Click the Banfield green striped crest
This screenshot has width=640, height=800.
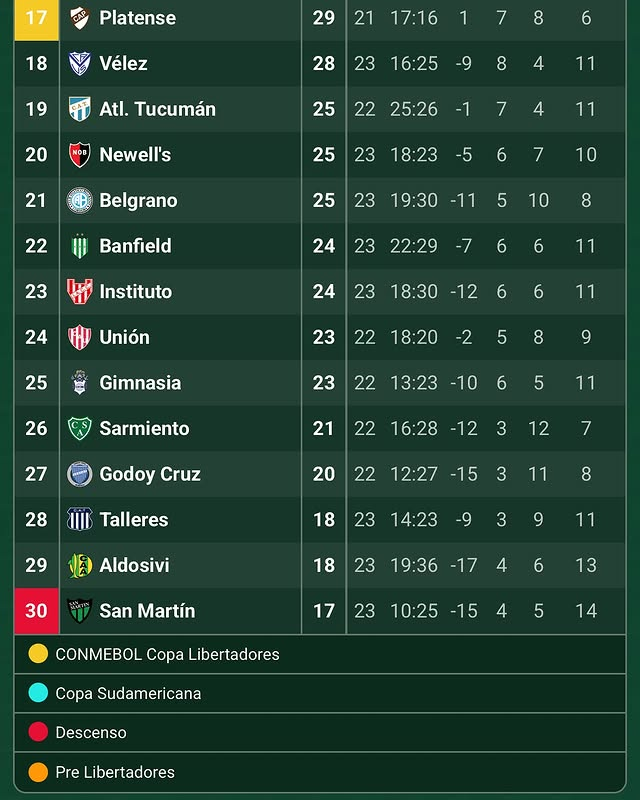click(x=80, y=246)
